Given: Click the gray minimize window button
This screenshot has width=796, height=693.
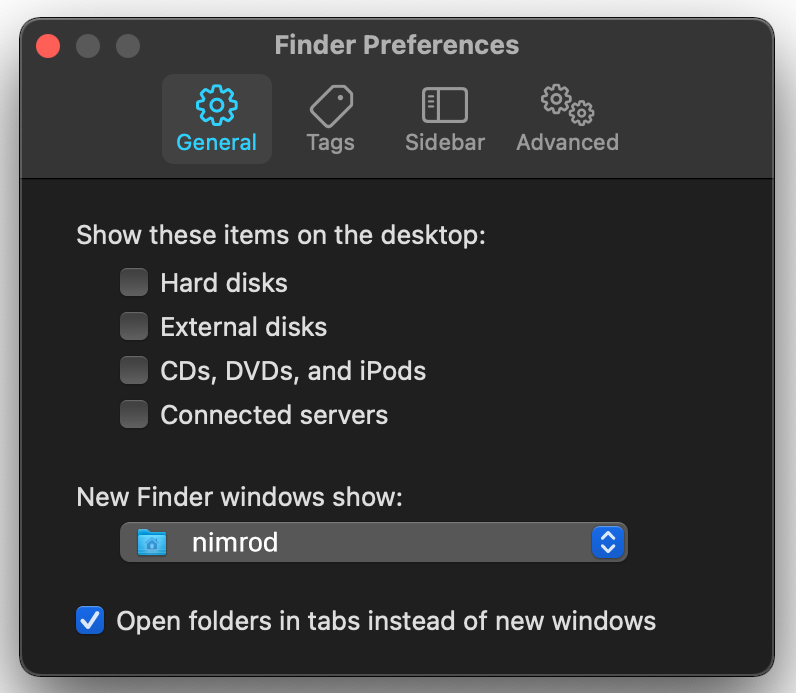Looking at the screenshot, I should [88, 46].
